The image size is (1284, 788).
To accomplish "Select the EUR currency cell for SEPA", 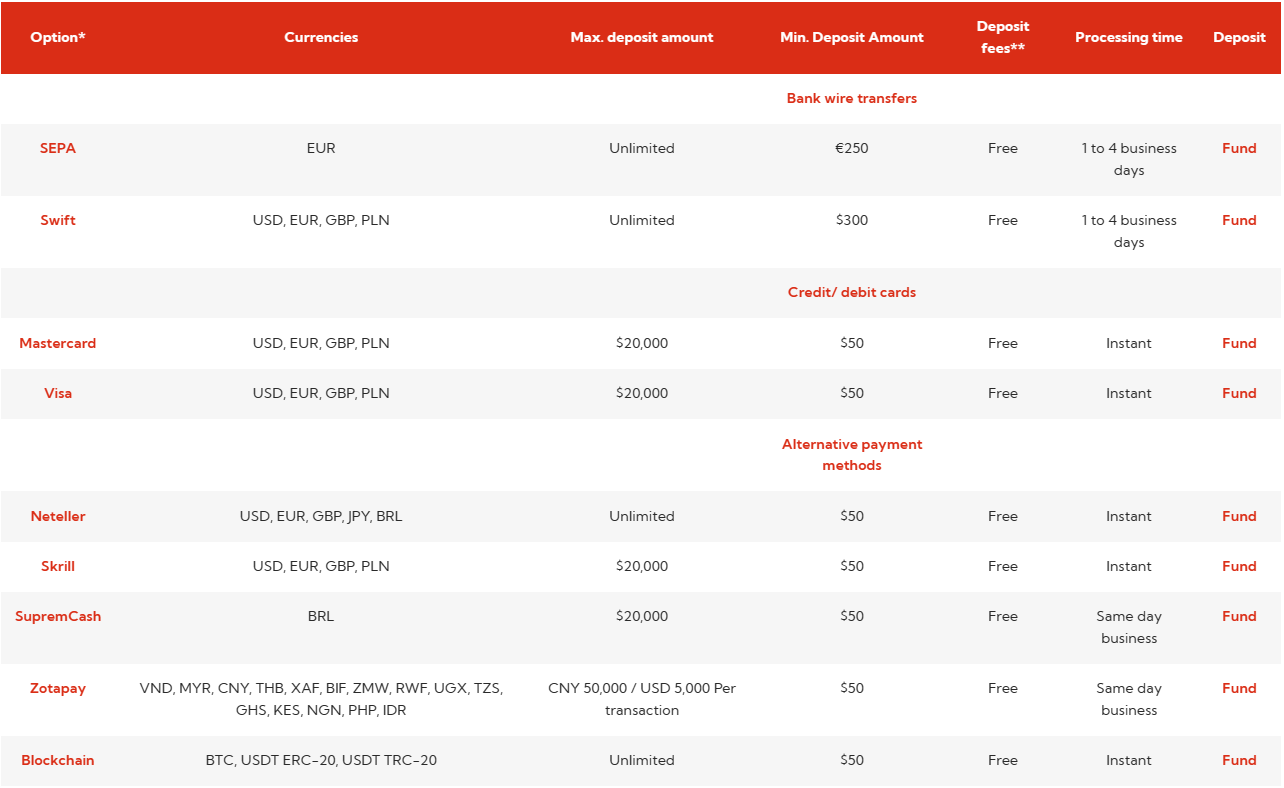I will point(321,148).
